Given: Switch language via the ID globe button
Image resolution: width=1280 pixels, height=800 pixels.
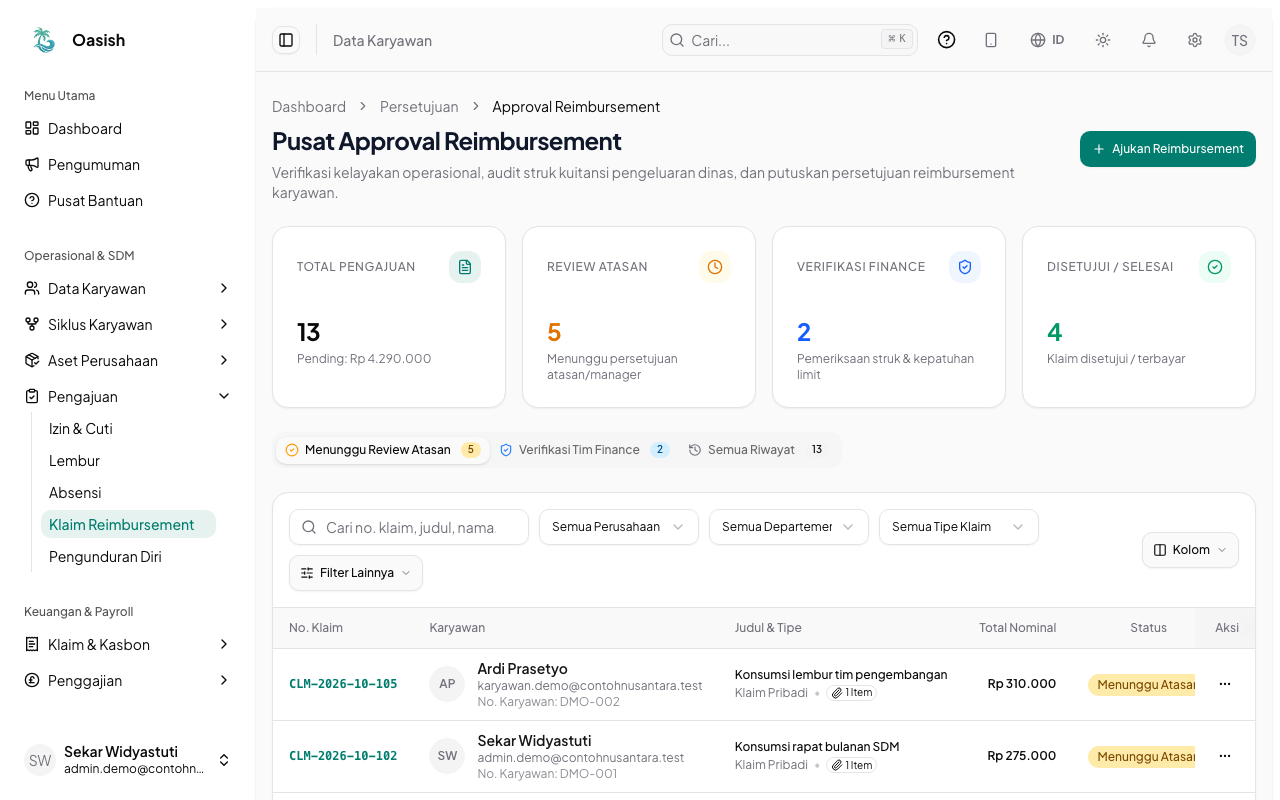Looking at the screenshot, I should 1047,40.
